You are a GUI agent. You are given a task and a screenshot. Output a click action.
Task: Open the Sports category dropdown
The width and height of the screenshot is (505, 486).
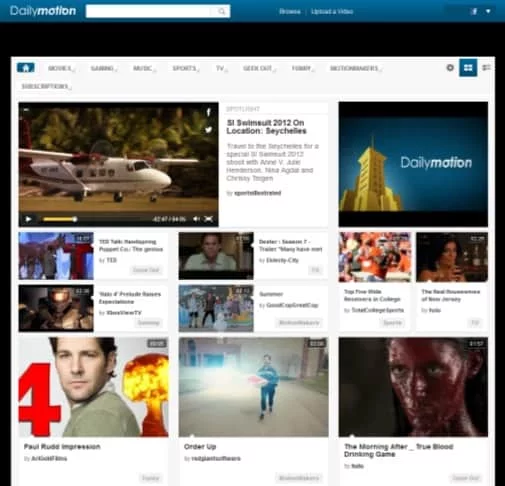(x=185, y=68)
